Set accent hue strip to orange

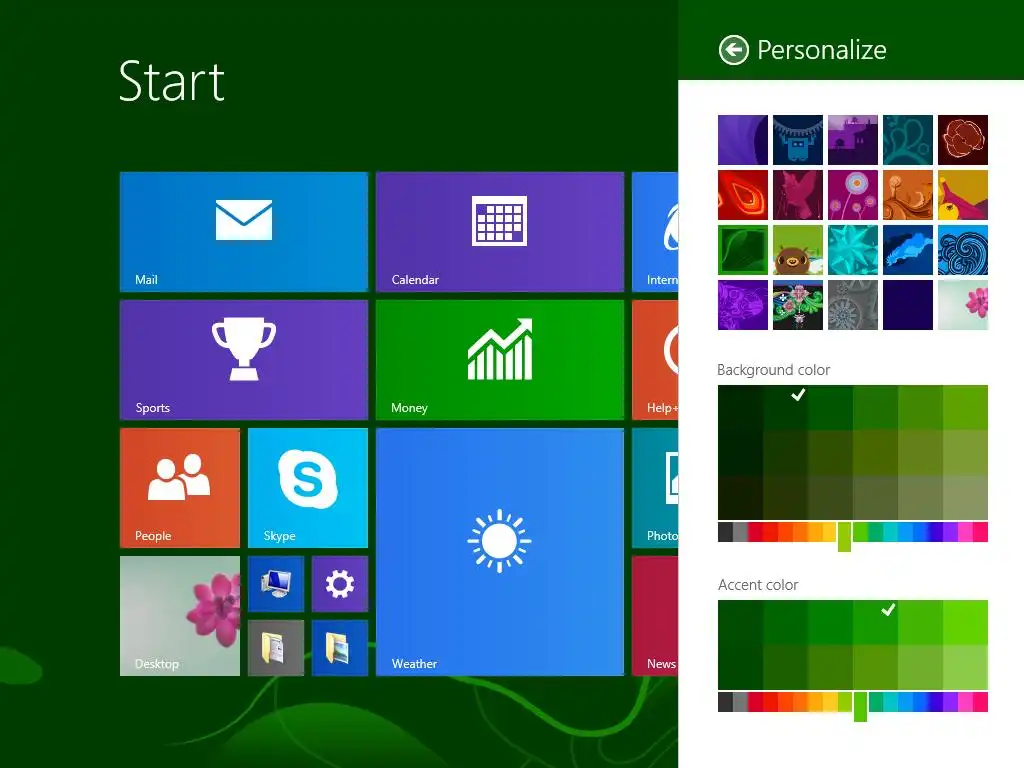coord(800,702)
